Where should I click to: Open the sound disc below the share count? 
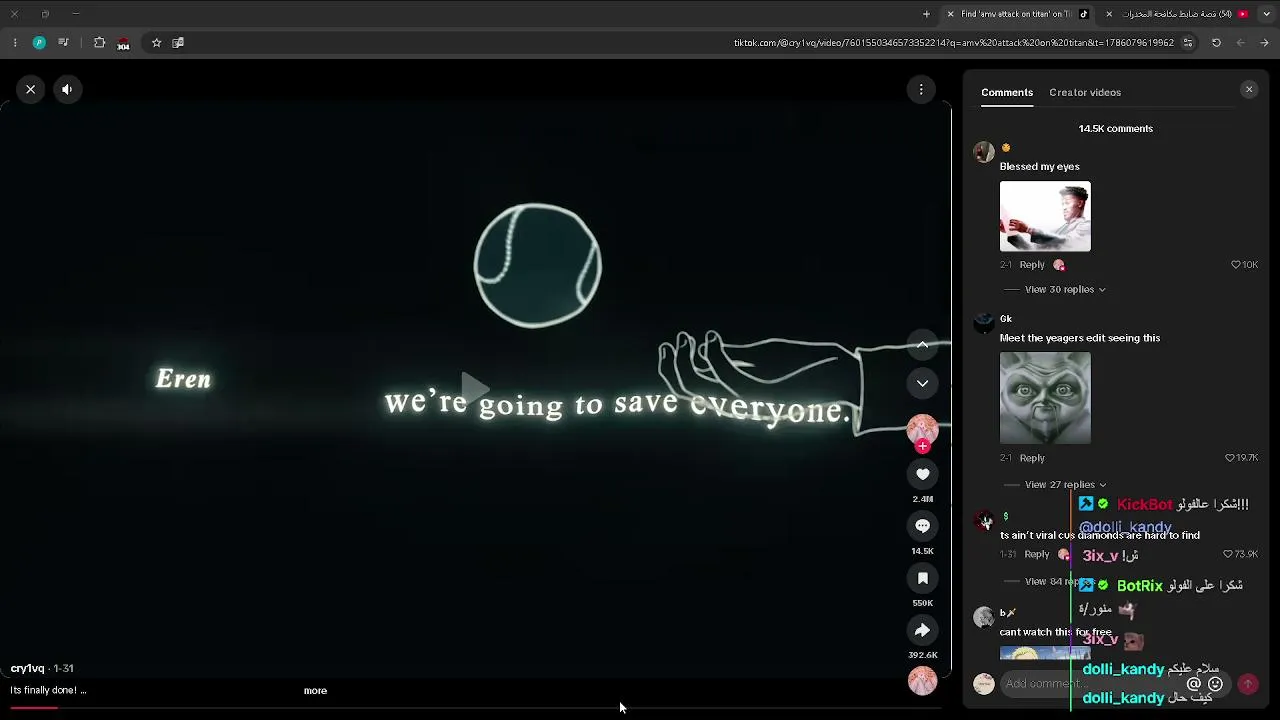pos(923,681)
